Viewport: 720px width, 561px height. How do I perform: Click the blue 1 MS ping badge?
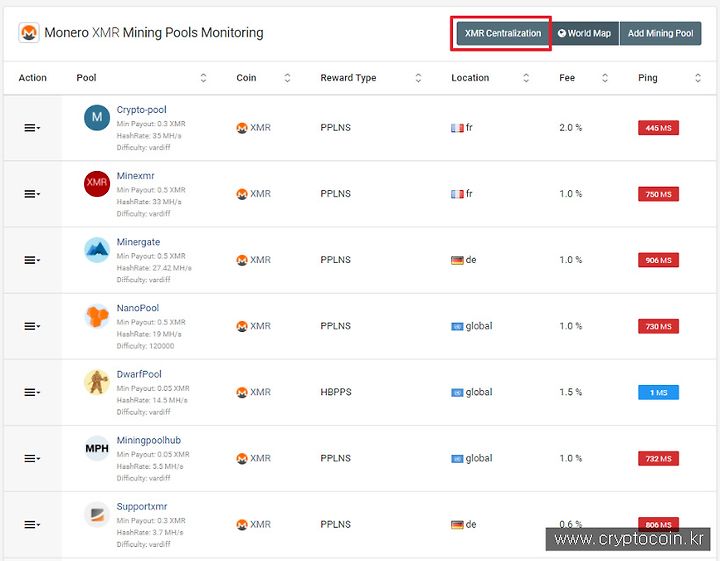[x=658, y=392]
